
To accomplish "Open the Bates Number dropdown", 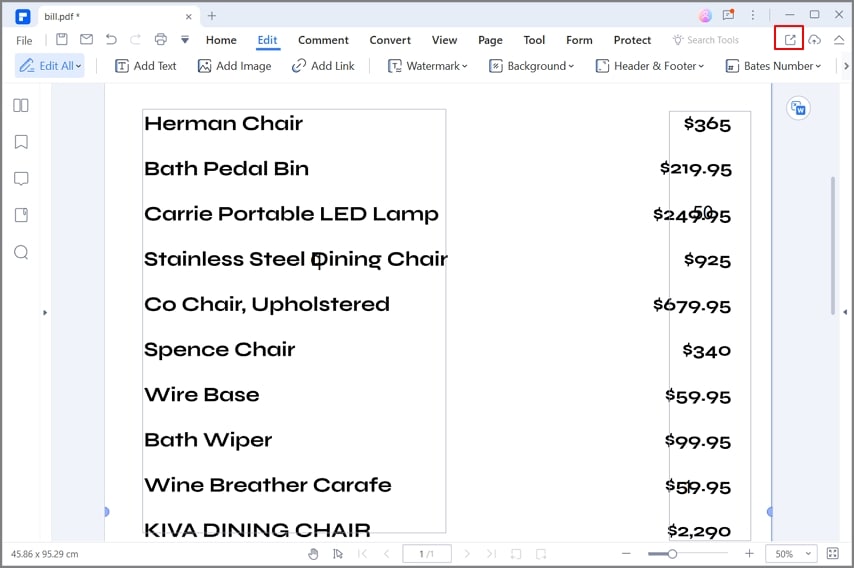I will click(x=773, y=66).
